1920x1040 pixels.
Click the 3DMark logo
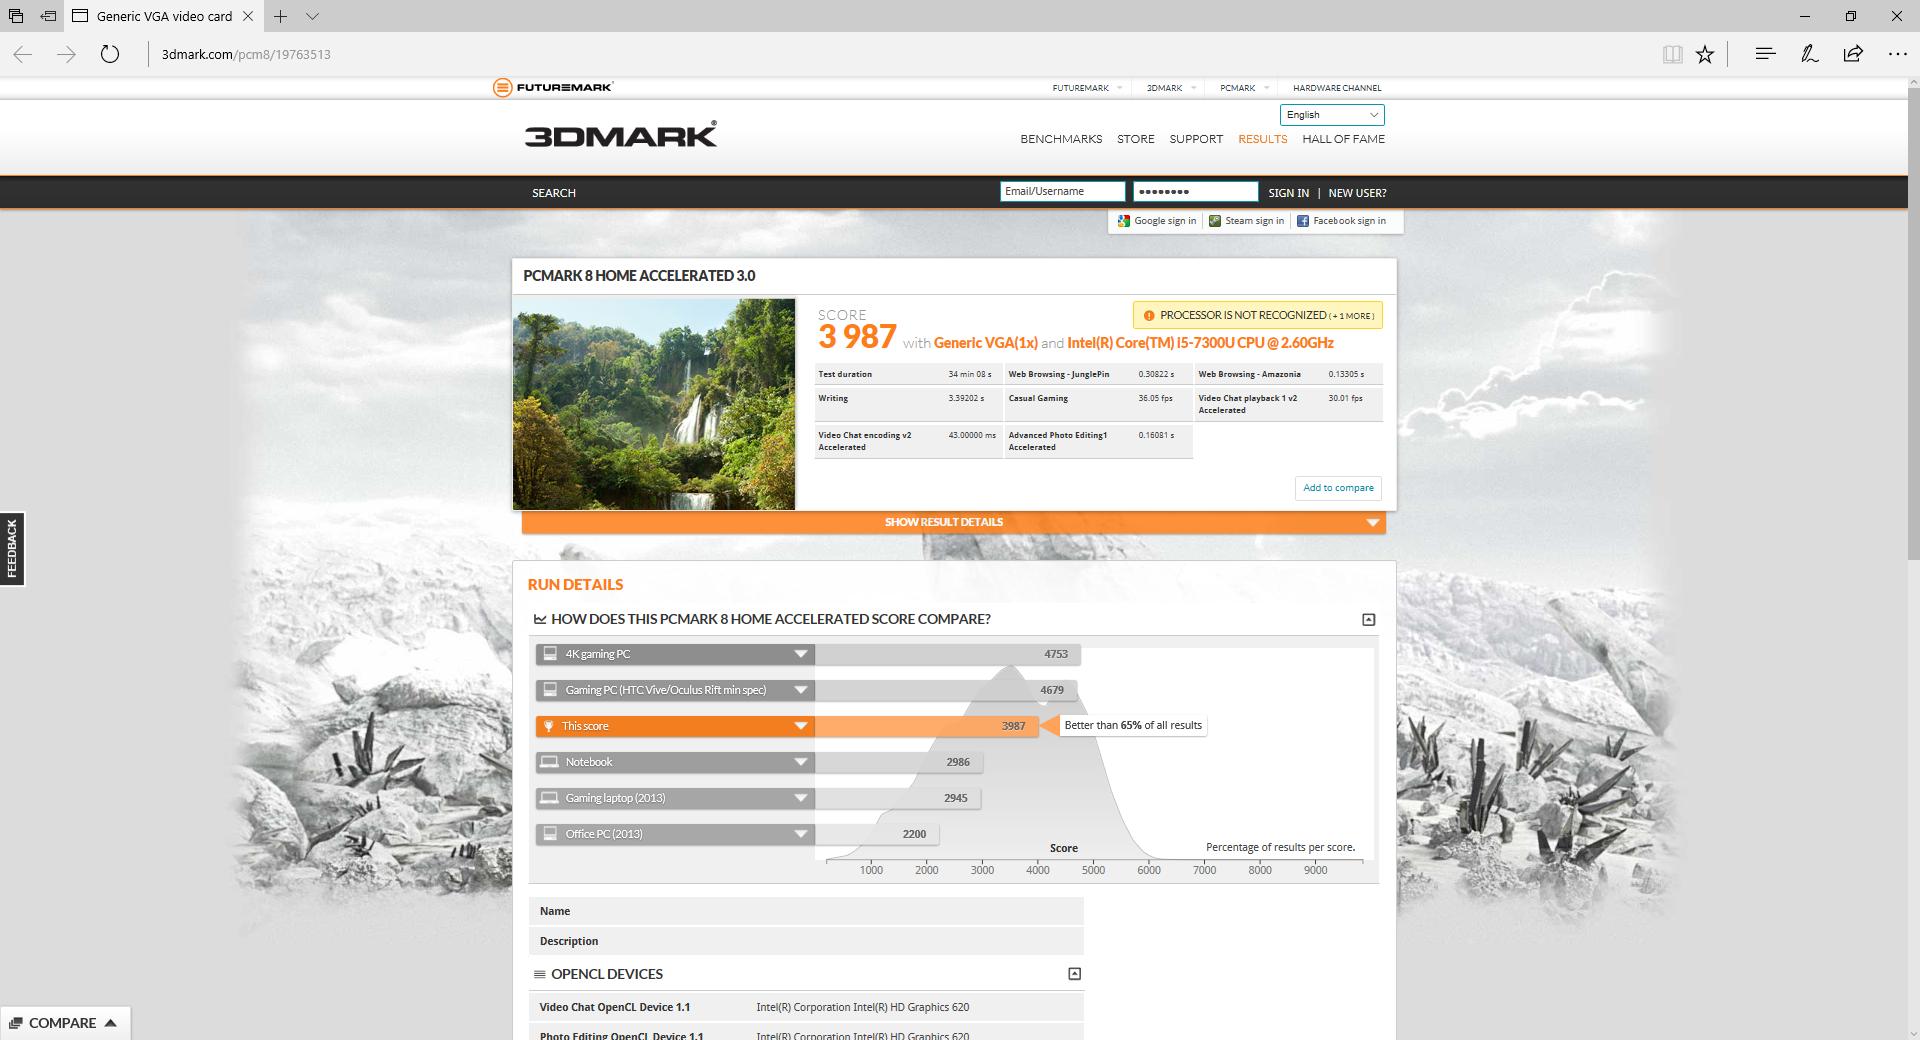621,135
